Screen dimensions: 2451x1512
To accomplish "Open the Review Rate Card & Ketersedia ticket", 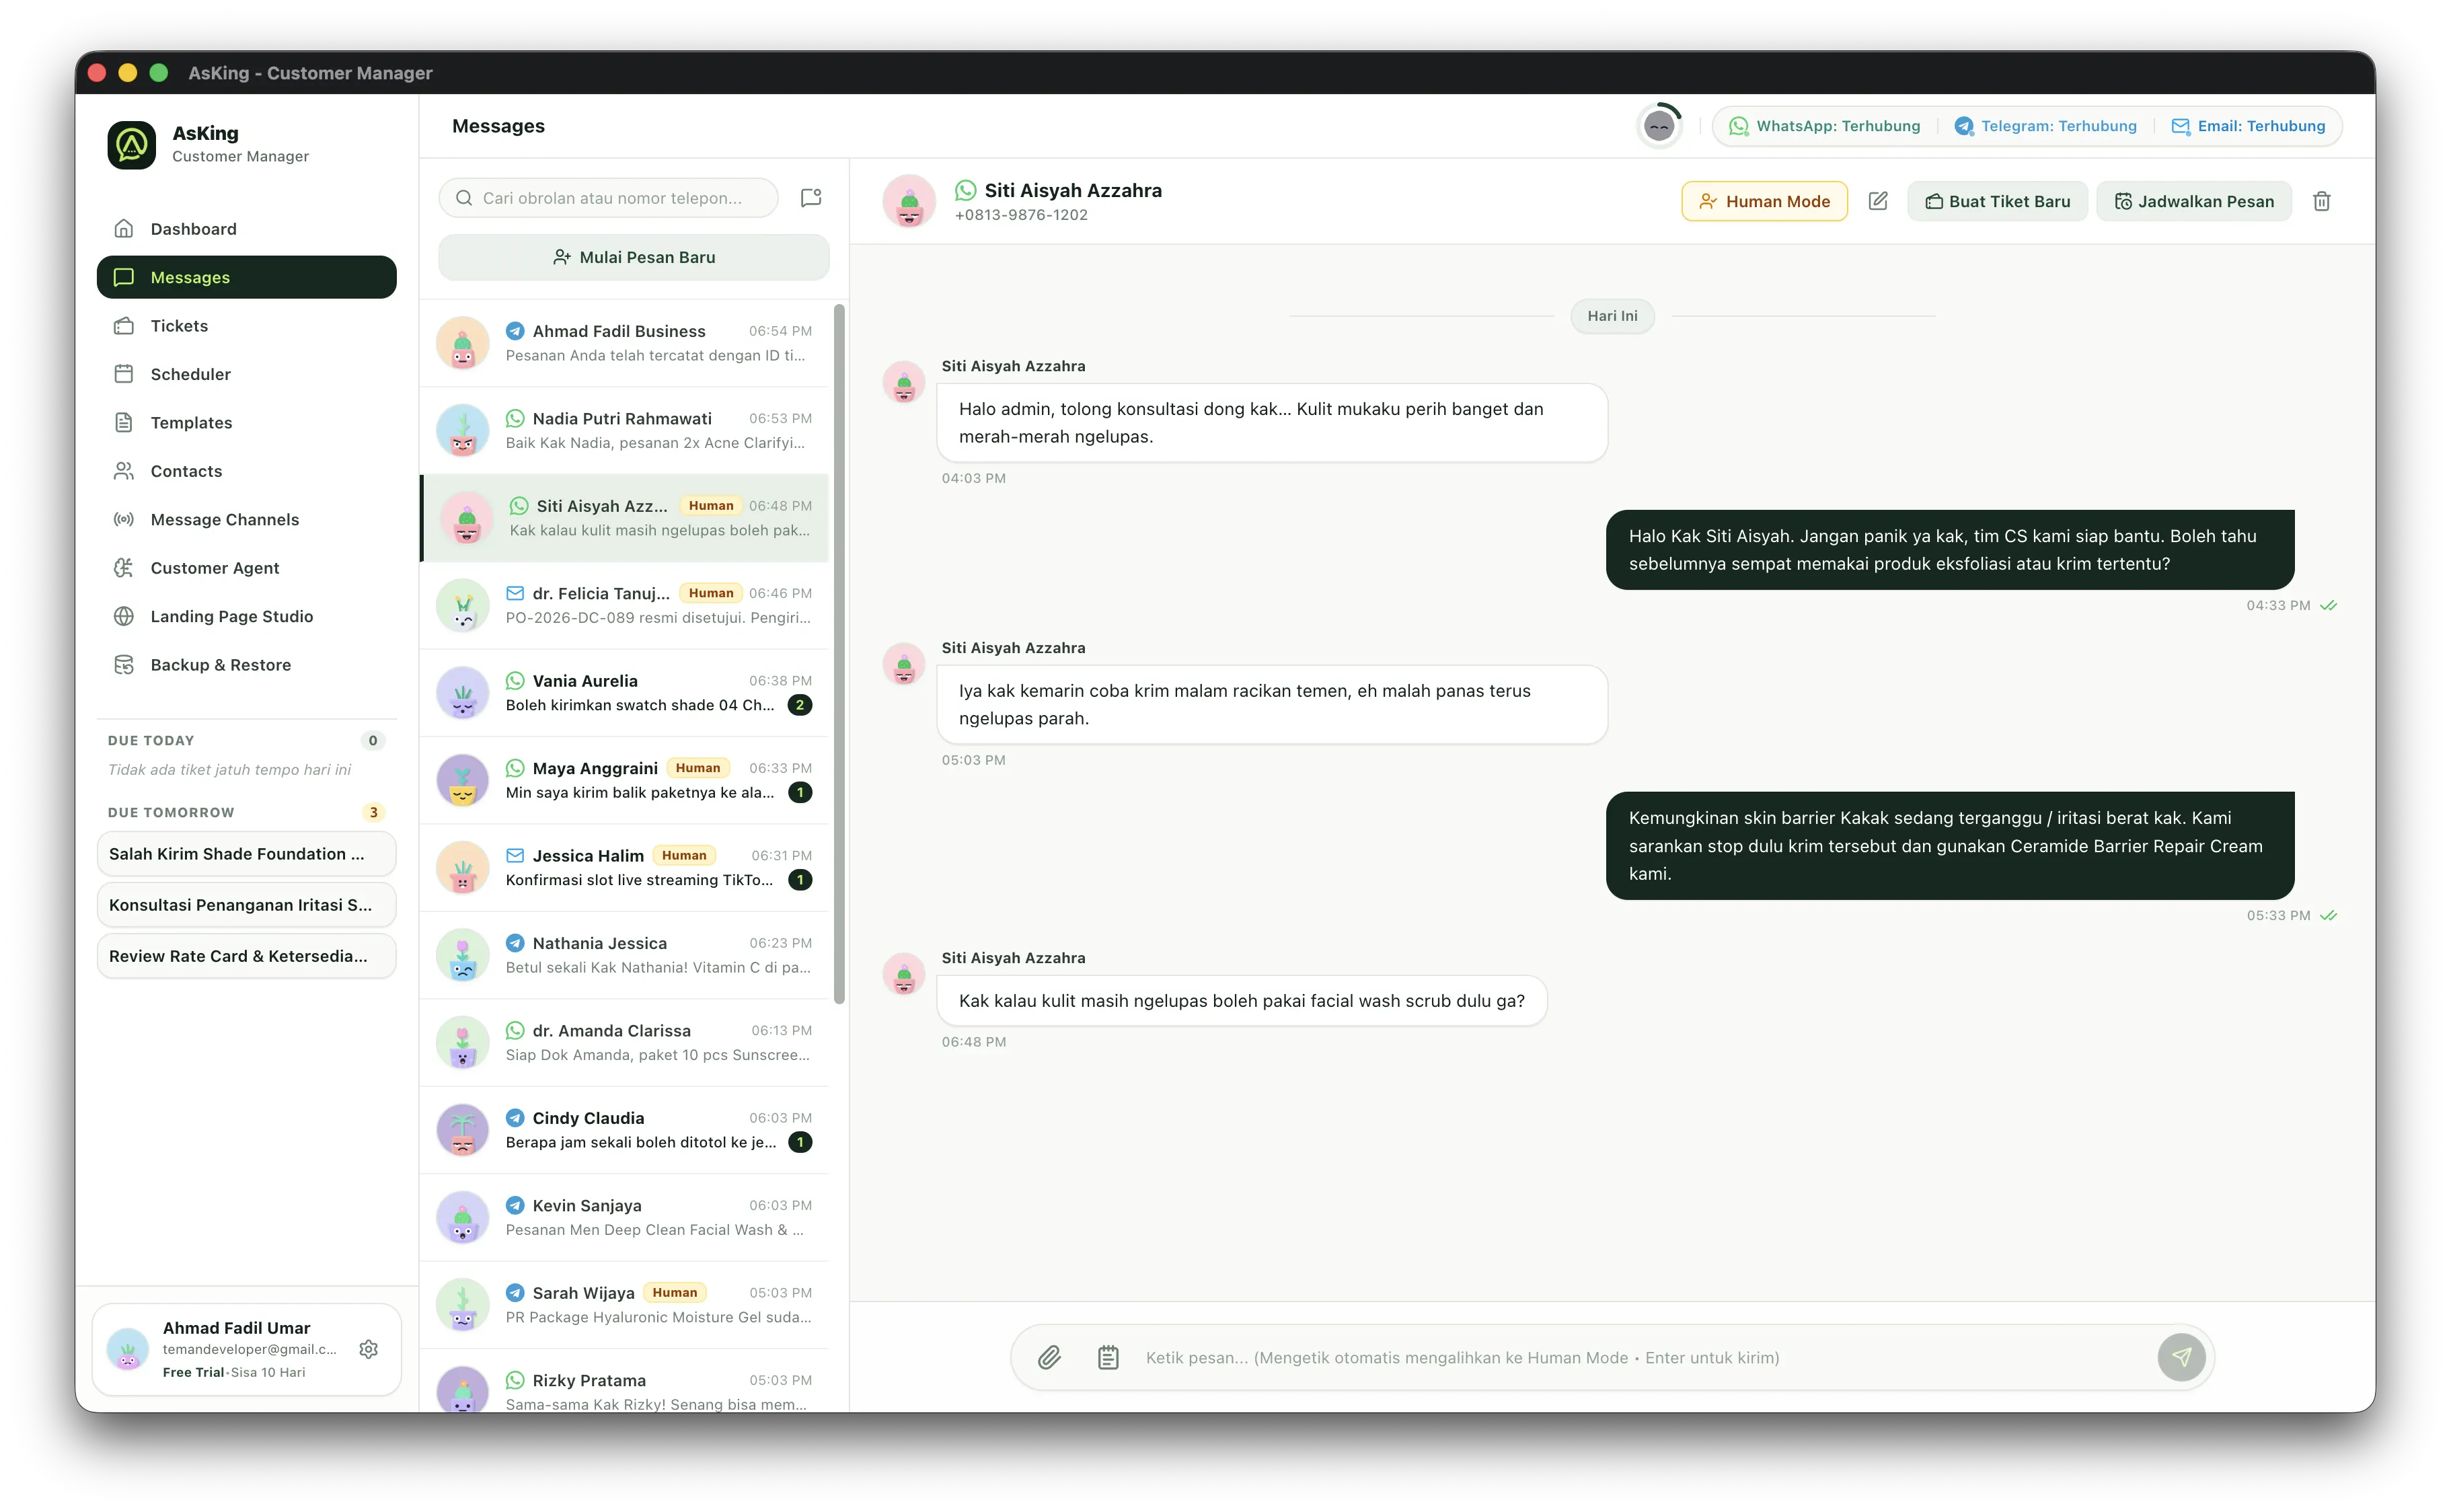I will (x=246, y=956).
